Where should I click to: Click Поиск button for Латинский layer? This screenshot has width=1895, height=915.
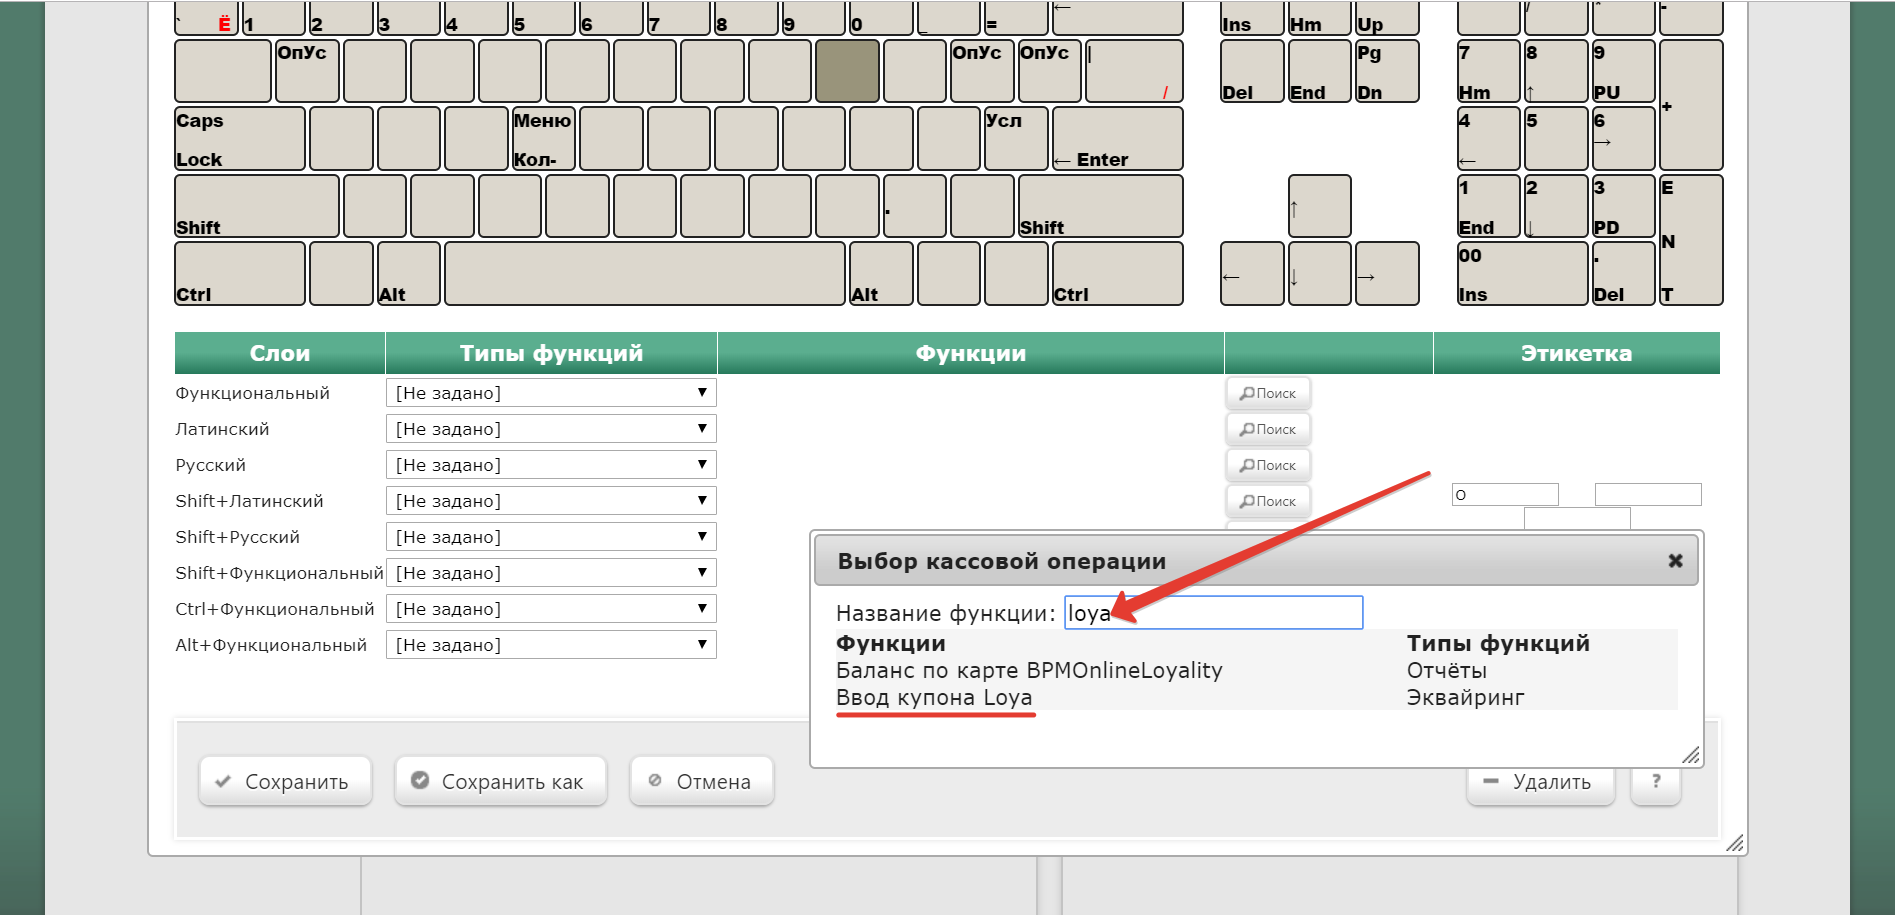click(1268, 429)
